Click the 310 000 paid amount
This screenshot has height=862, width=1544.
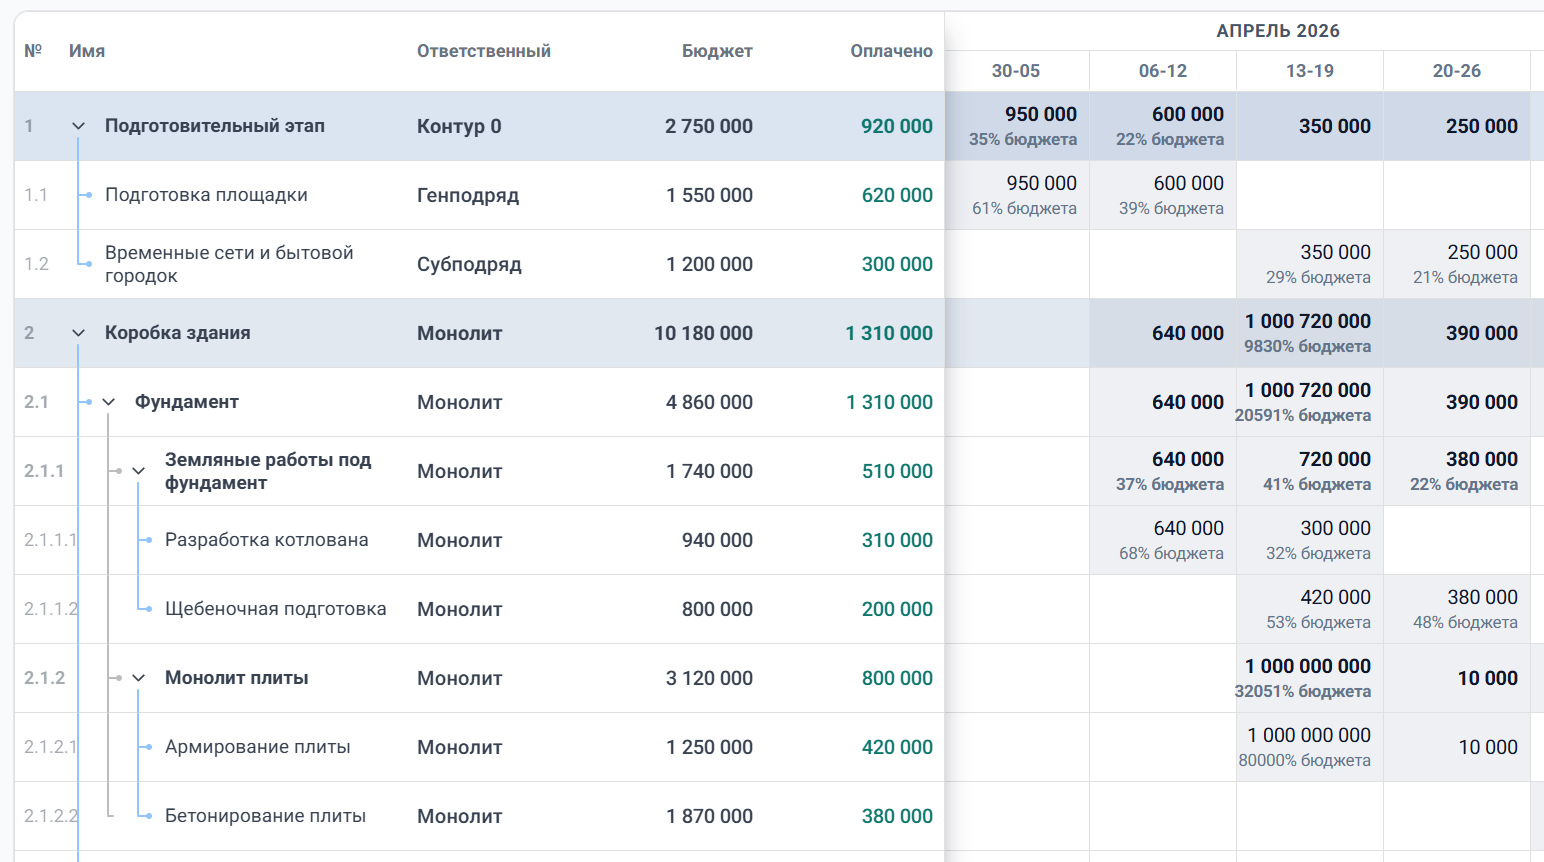[x=897, y=540]
